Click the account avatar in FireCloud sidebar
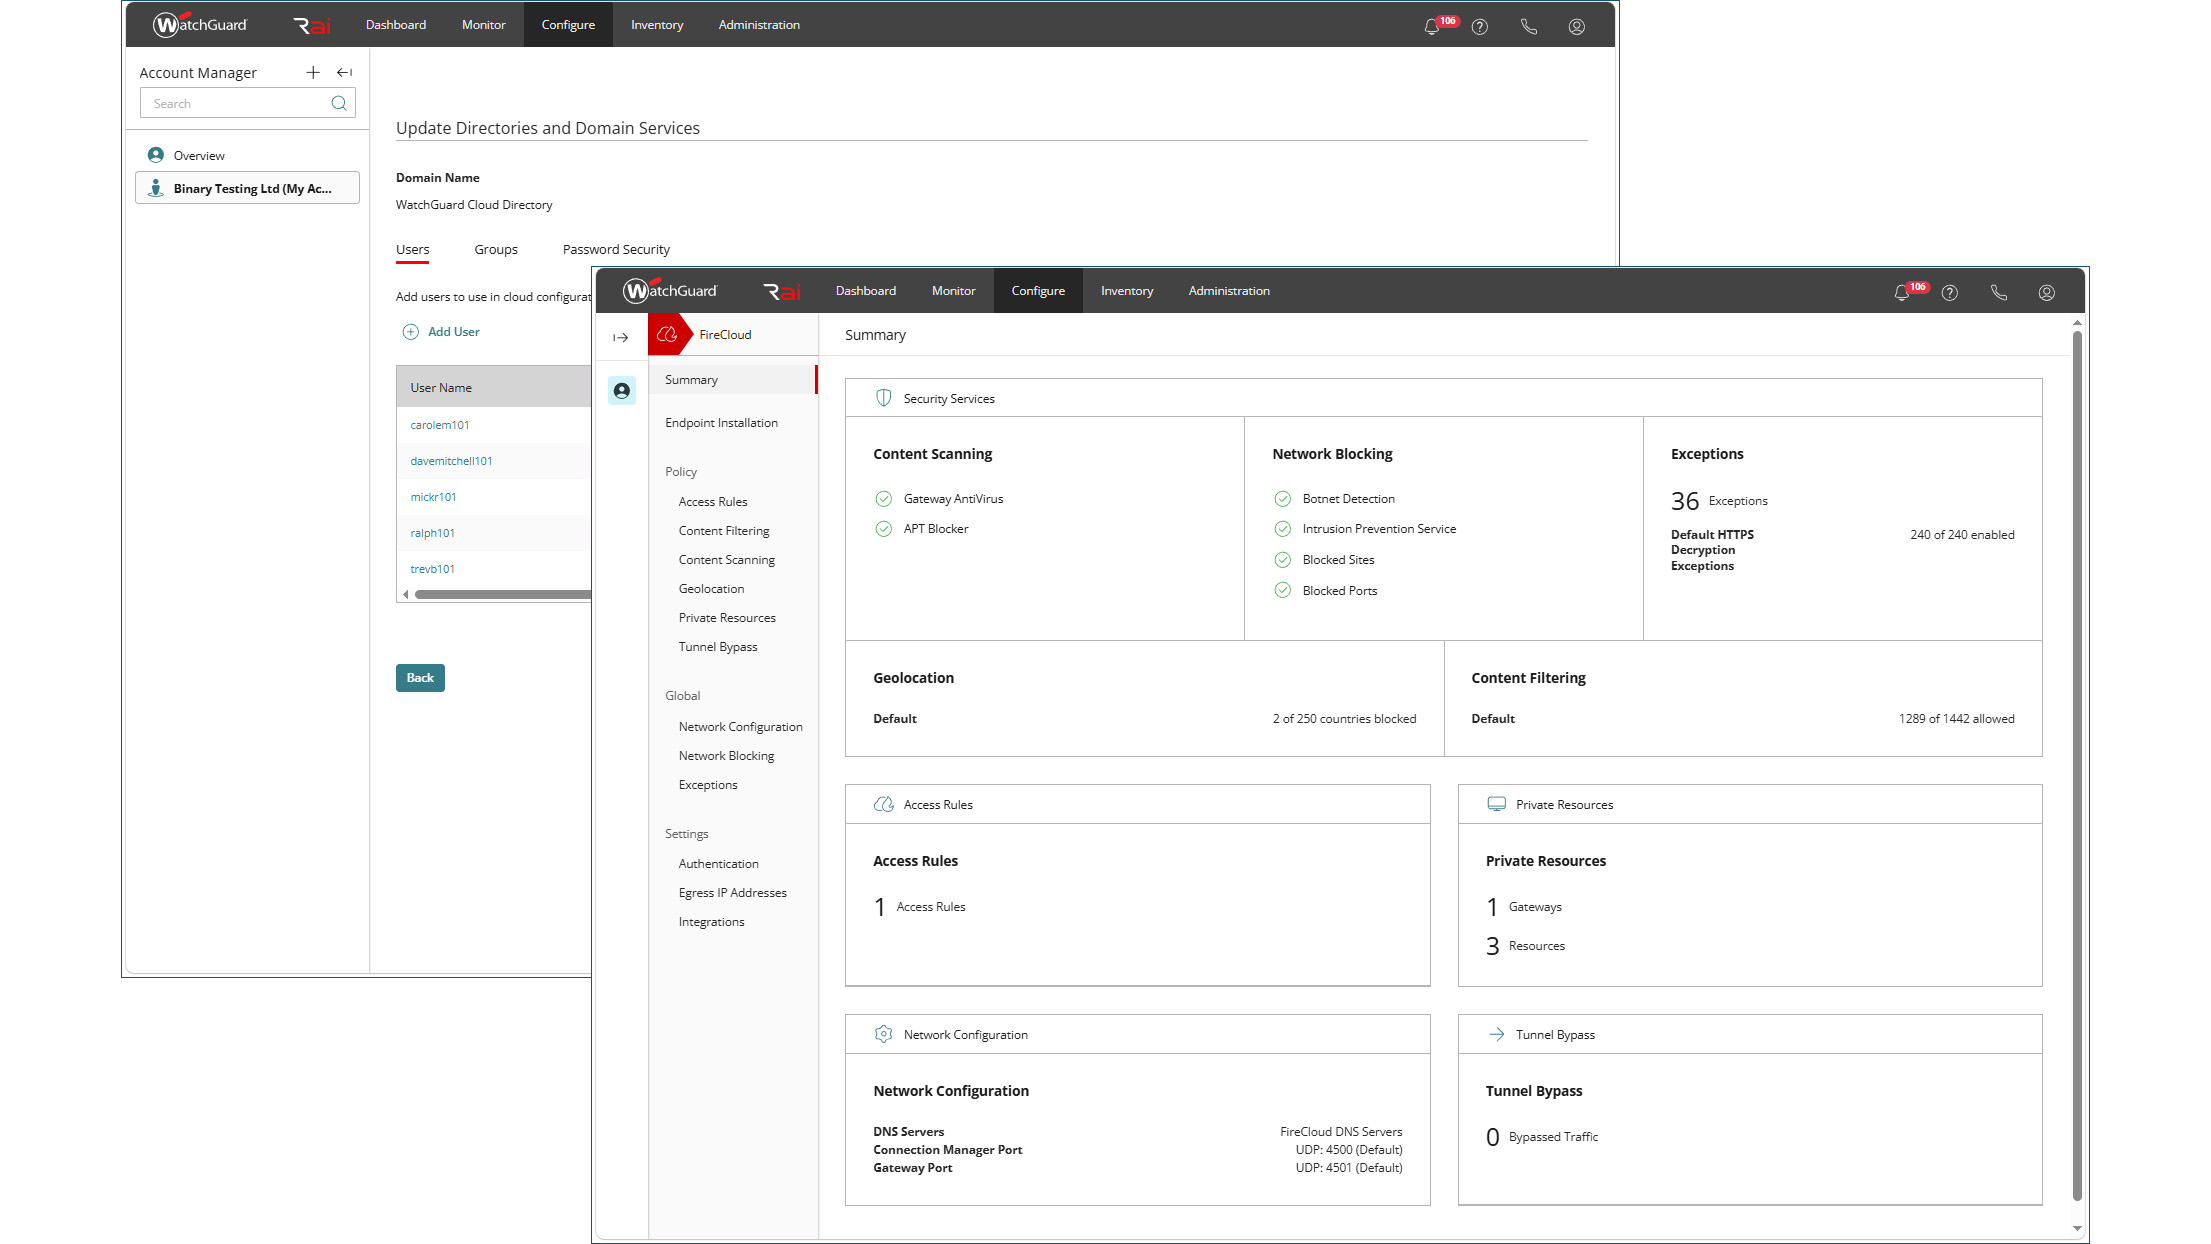 click(x=621, y=390)
